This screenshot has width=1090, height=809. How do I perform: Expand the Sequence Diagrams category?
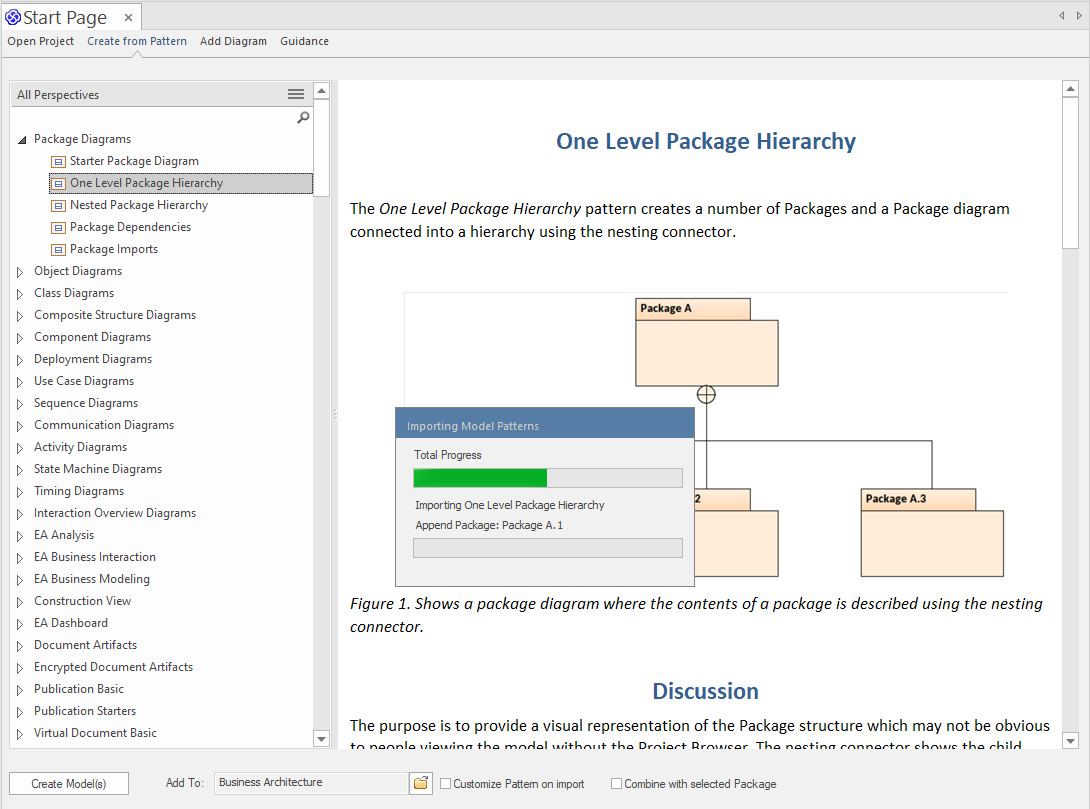point(21,403)
